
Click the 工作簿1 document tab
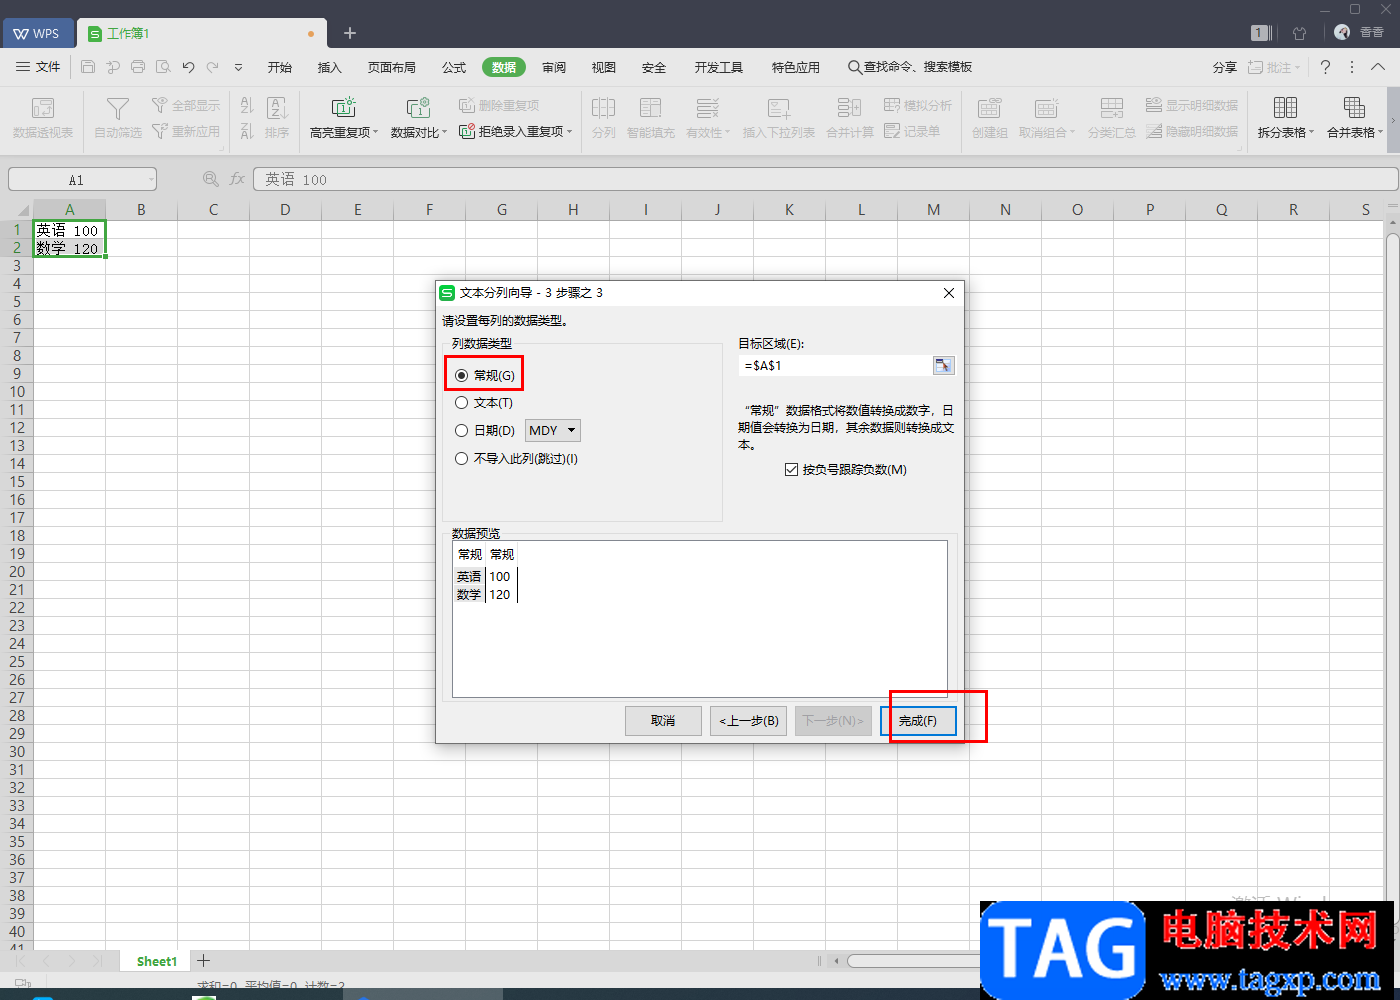202,33
